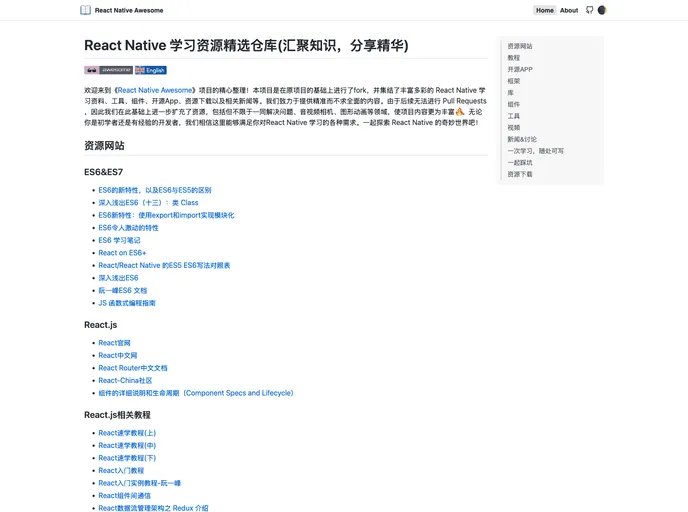Screen dimensions: 688x512
Task: Jump to 资源网站 in table of contents
Action: pyautogui.click(x=520, y=46)
